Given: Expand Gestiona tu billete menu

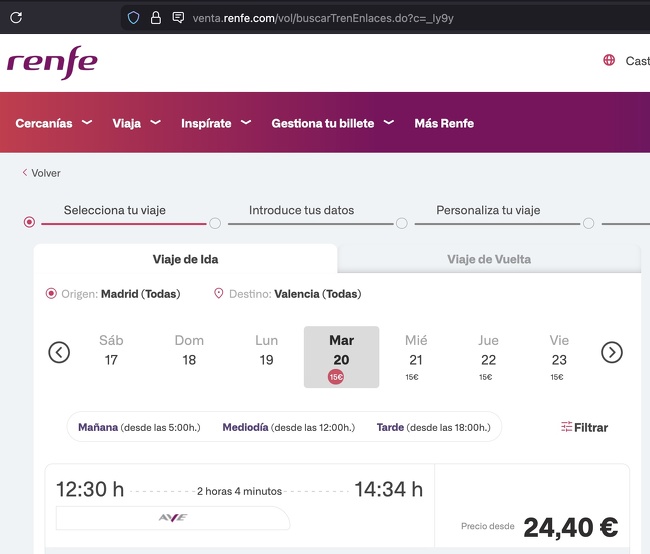Looking at the screenshot, I should (x=332, y=123).
